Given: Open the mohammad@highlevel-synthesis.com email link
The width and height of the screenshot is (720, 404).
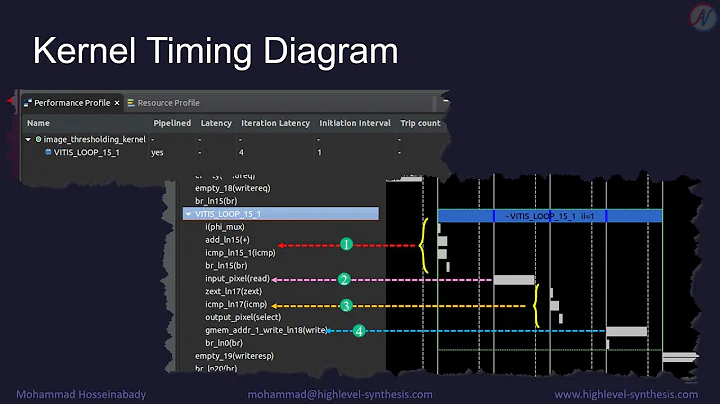Looking at the screenshot, I should 340,394.
